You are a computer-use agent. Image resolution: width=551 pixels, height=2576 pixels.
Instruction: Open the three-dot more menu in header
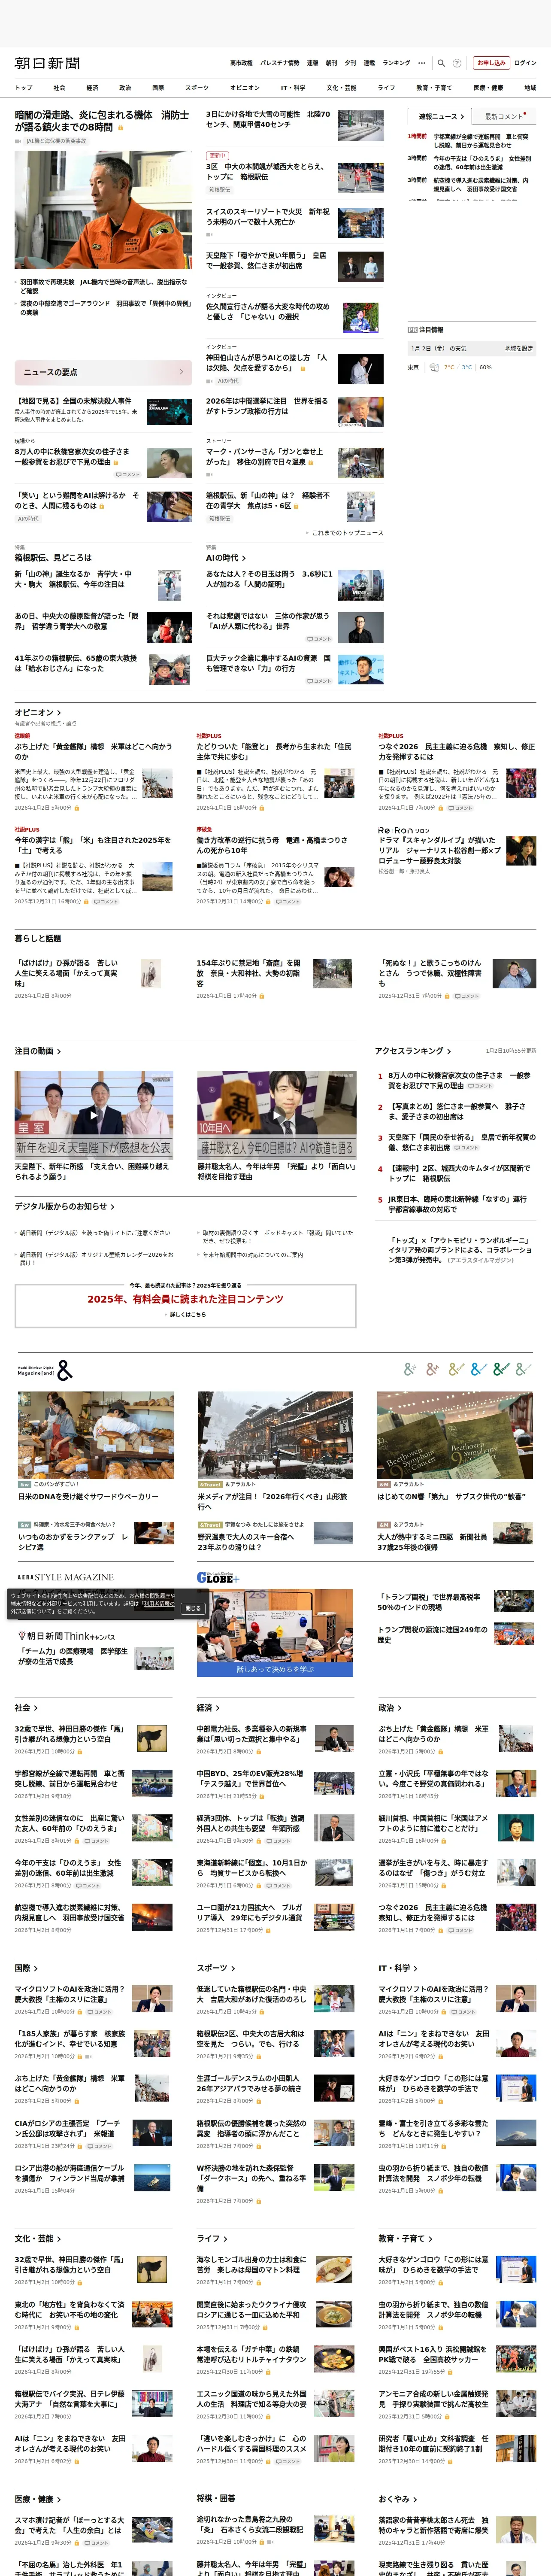(x=422, y=63)
